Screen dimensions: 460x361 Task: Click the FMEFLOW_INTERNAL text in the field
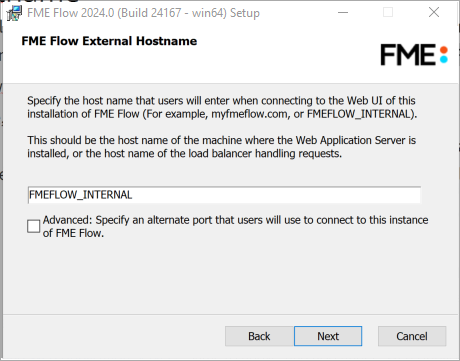81,195
